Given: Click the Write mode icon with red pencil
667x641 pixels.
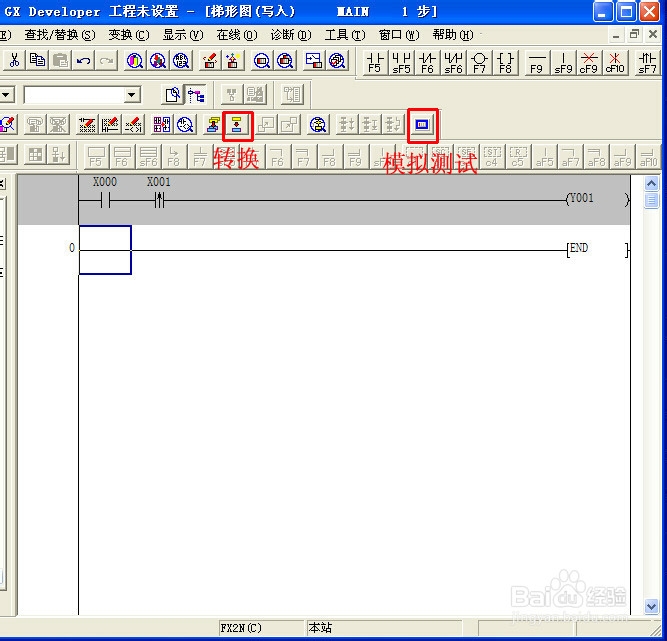Looking at the screenshot, I should coord(8,125).
